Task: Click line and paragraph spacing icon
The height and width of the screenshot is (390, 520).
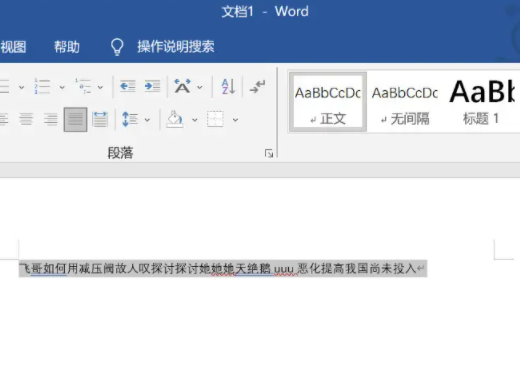Action: [130, 119]
